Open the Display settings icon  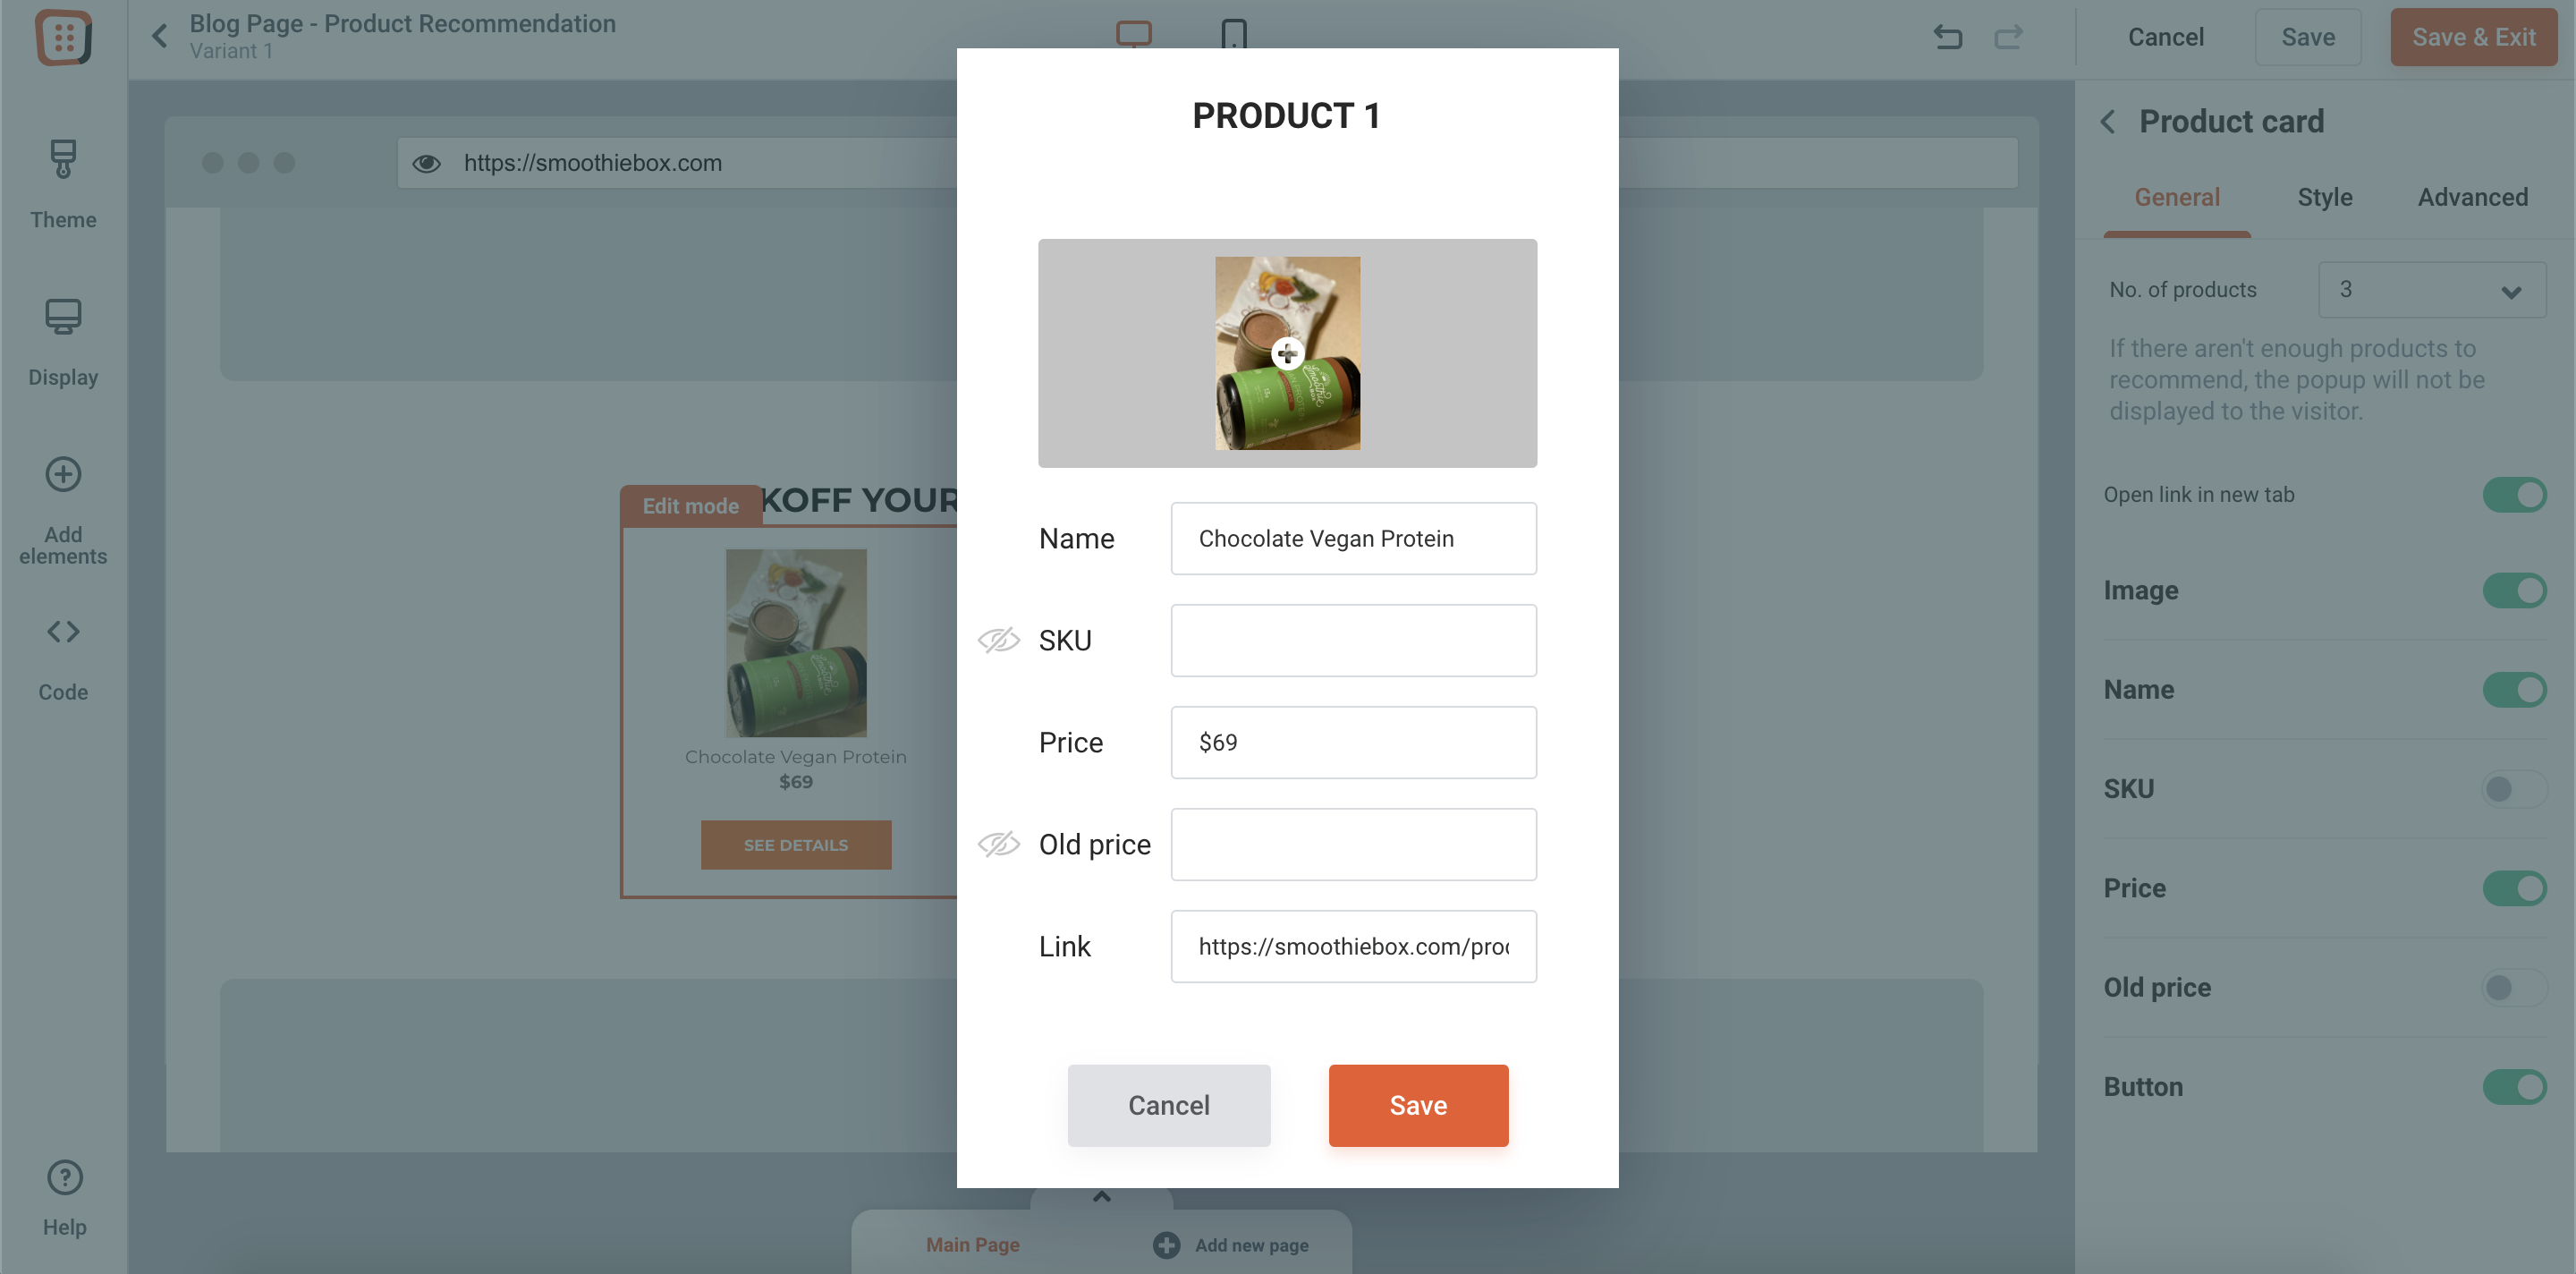(x=63, y=316)
